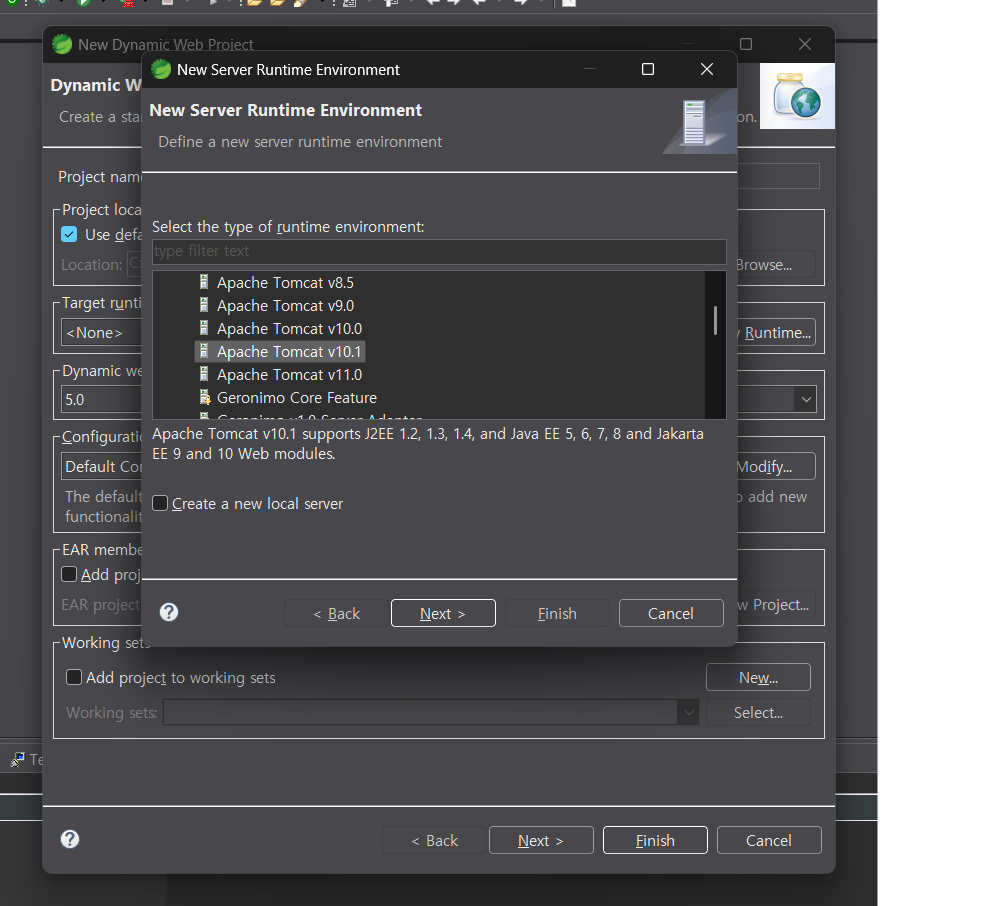Click the New Project... EAR button
The height and width of the screenshot is (906, 991).
[x=777, y=605]
